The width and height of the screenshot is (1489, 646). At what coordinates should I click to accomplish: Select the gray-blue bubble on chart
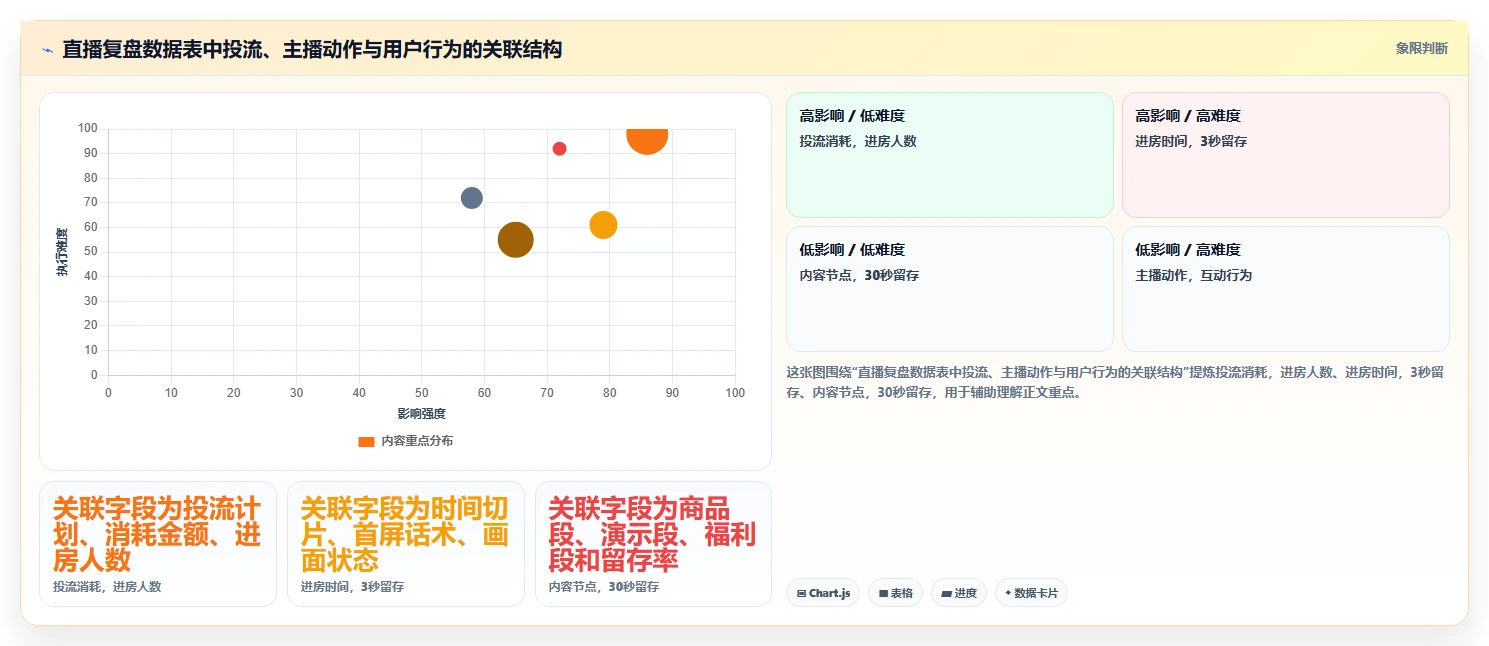(x=472, y=198)
